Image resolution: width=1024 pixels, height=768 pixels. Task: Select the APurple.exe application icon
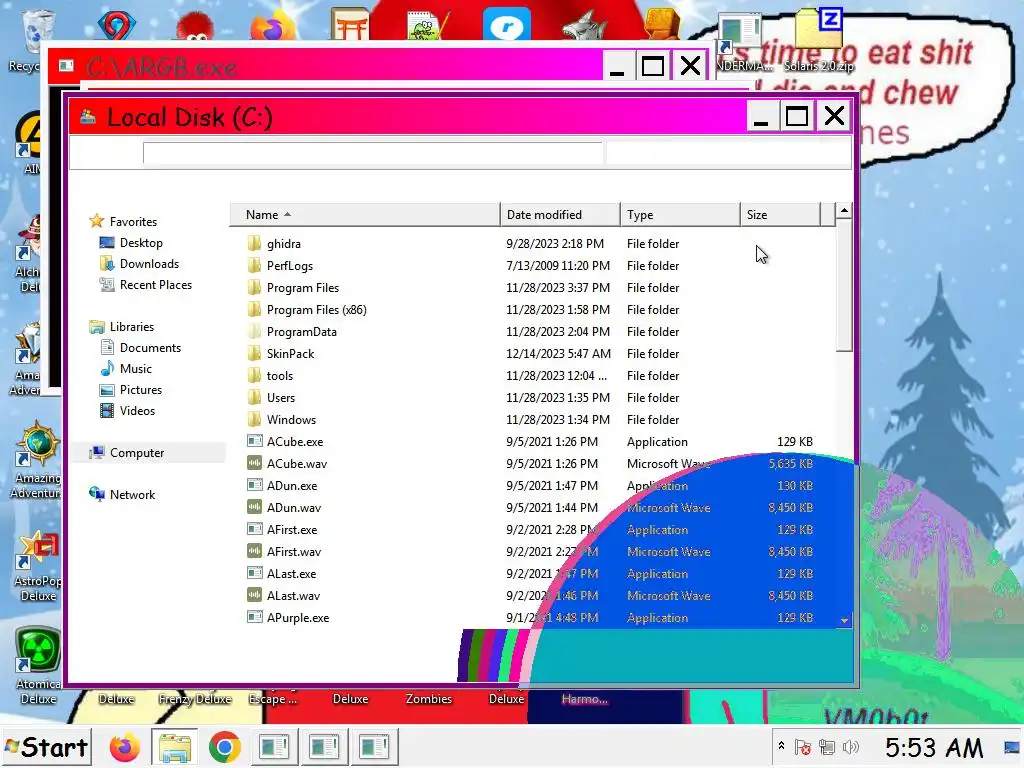point(255,617)
